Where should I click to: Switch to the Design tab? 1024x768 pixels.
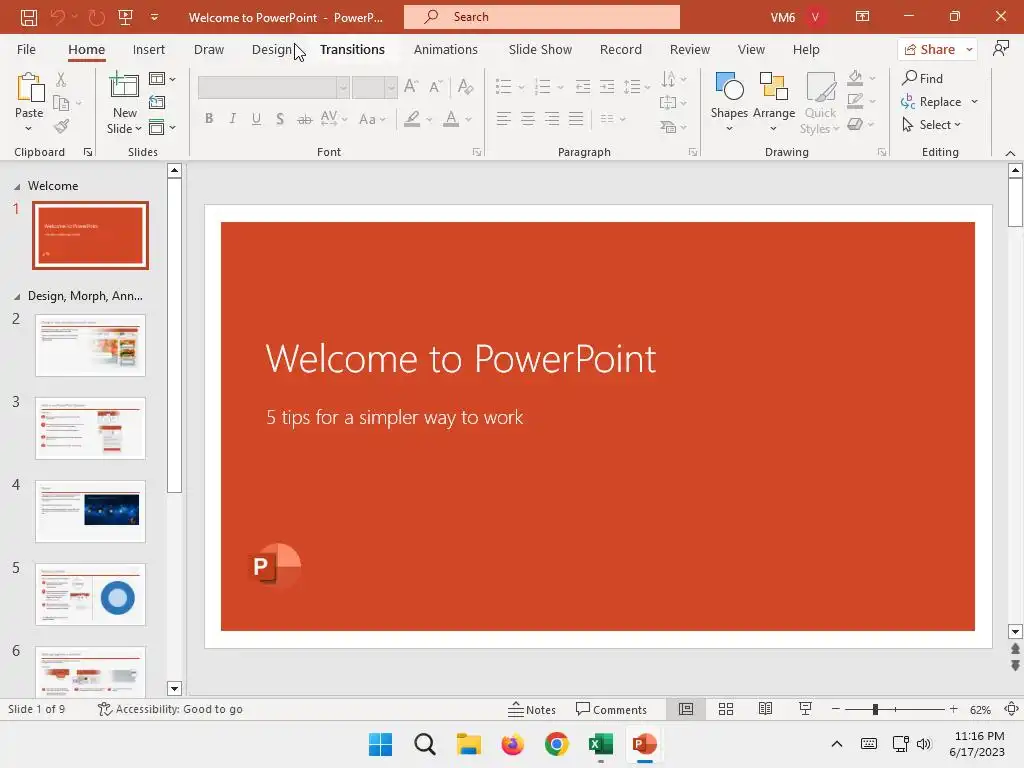[x=272, y=50]
